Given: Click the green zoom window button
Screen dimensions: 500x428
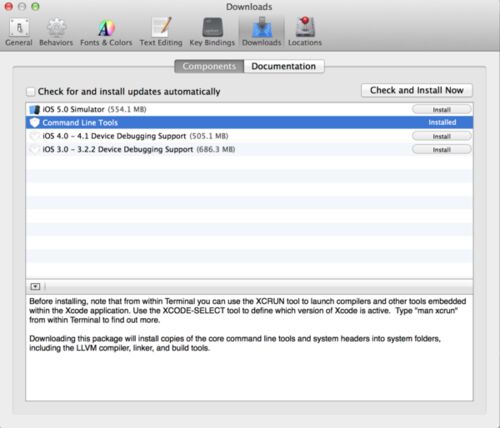Looking at the screenshot, I should click(35, 6).
